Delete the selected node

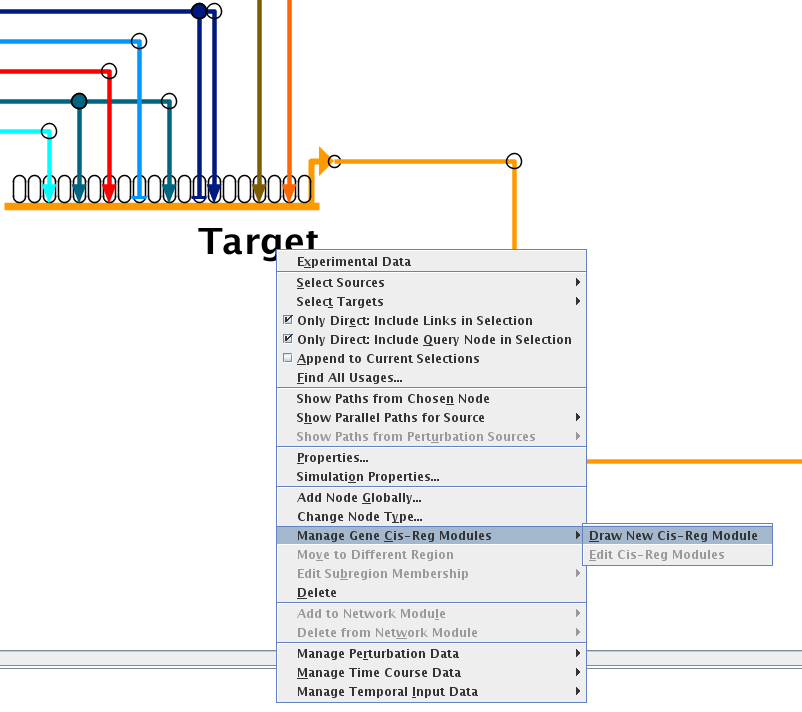point(317,593)
